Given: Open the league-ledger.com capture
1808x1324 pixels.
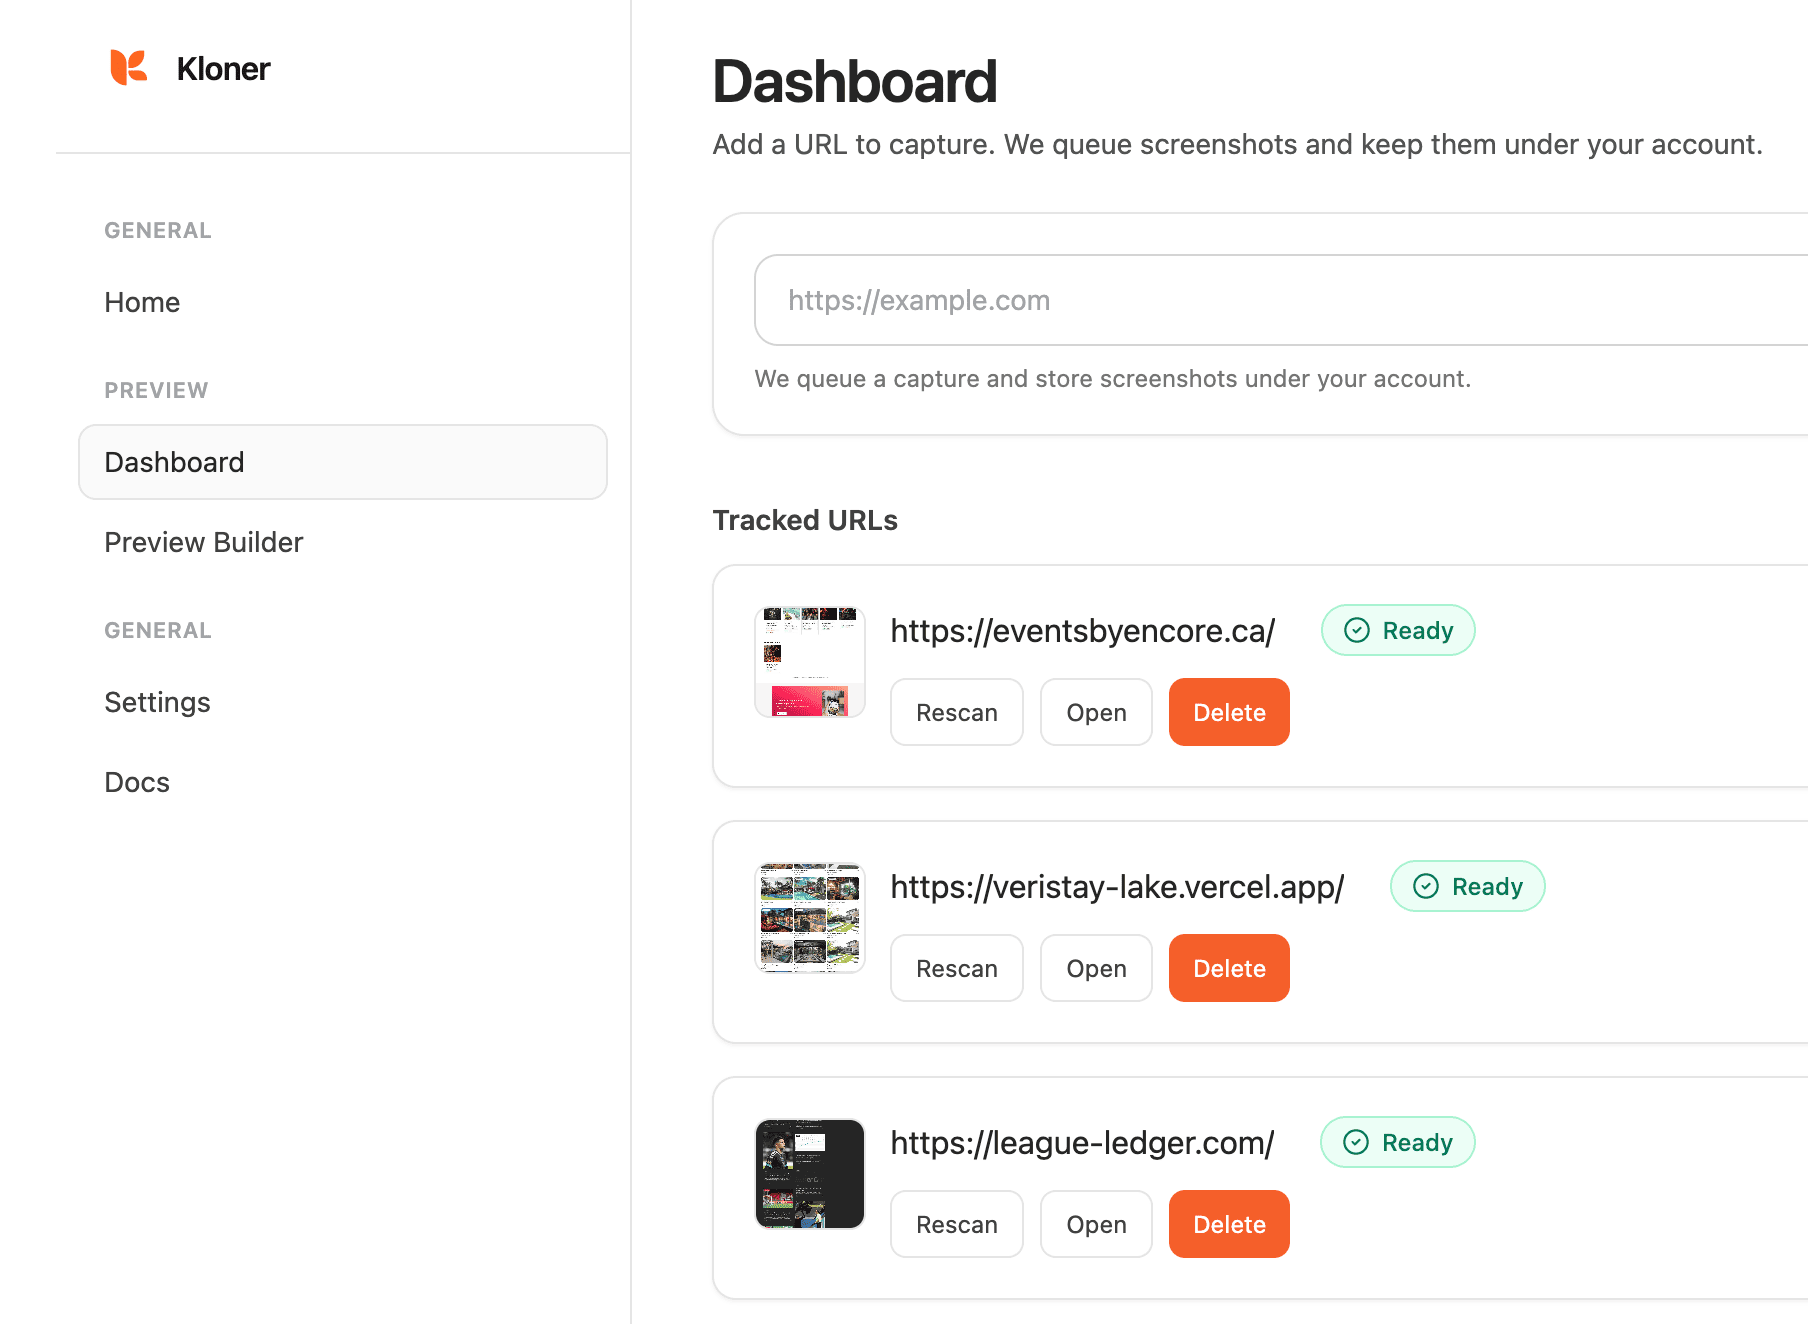Looking at the screenshot, I should (1095, 1224).
